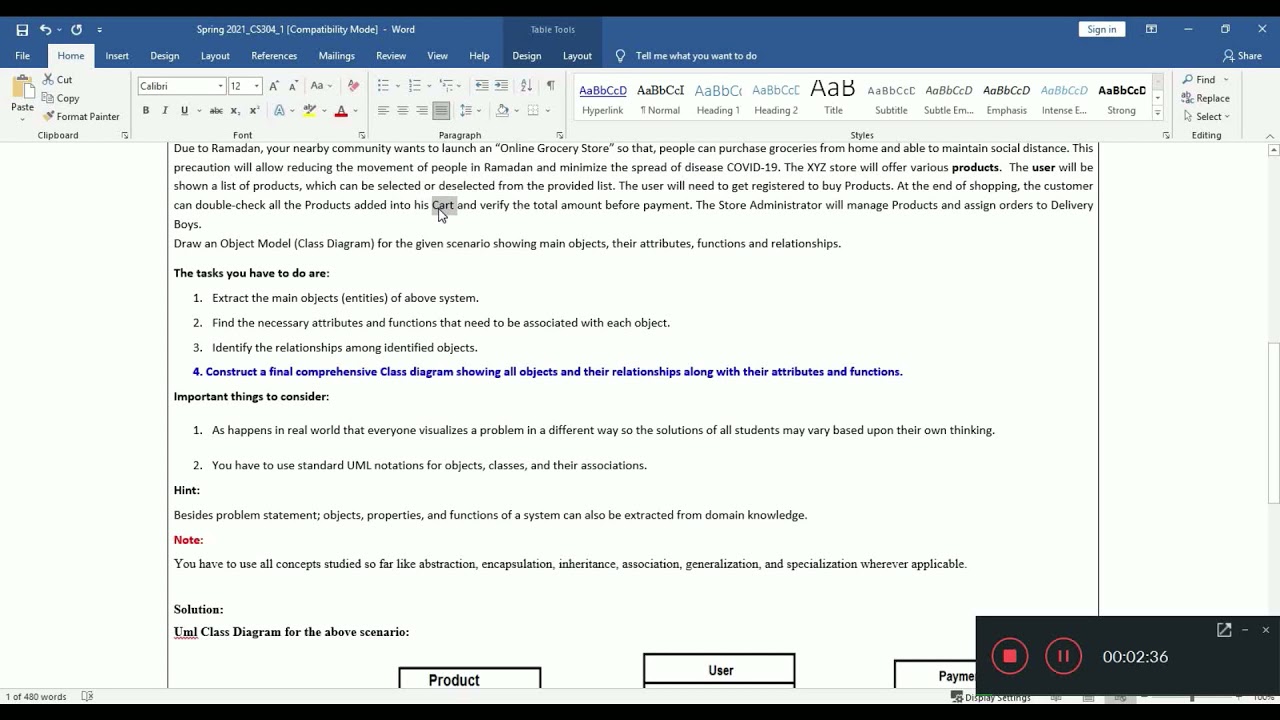Open the View tab

(x=437, y=56)
